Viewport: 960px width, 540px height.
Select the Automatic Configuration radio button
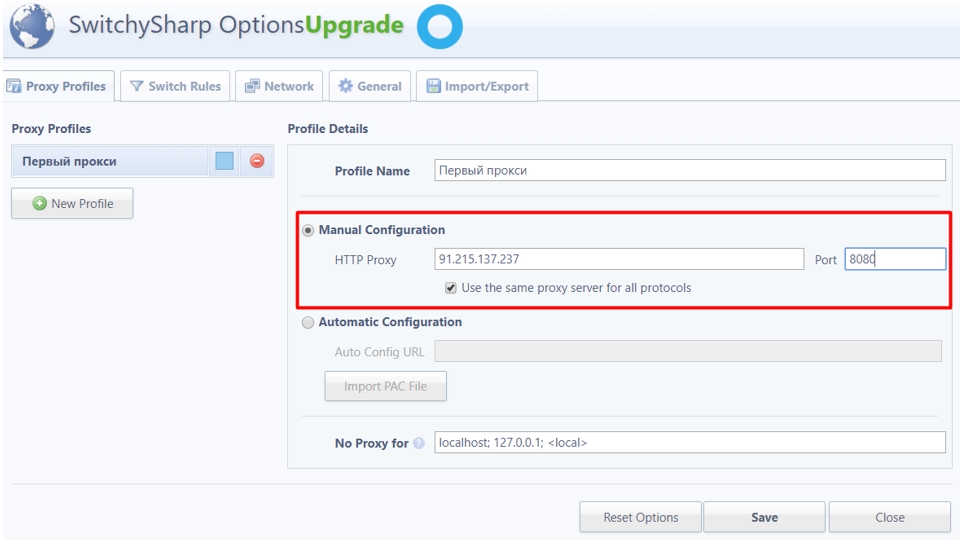(x=308, y=322)
